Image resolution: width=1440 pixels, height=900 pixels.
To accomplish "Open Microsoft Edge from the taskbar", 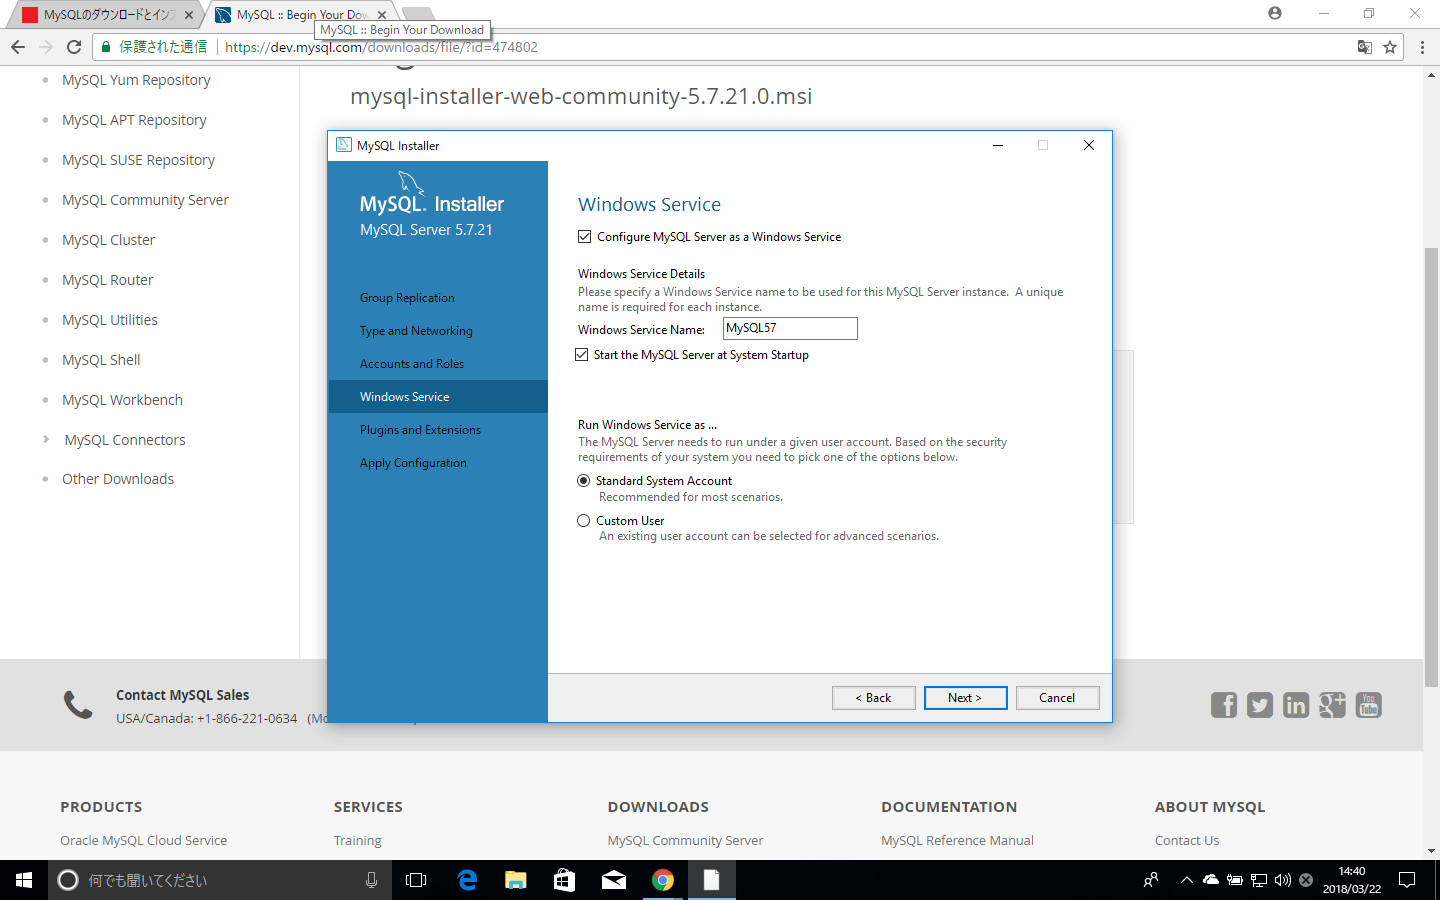I will (467, 880).
